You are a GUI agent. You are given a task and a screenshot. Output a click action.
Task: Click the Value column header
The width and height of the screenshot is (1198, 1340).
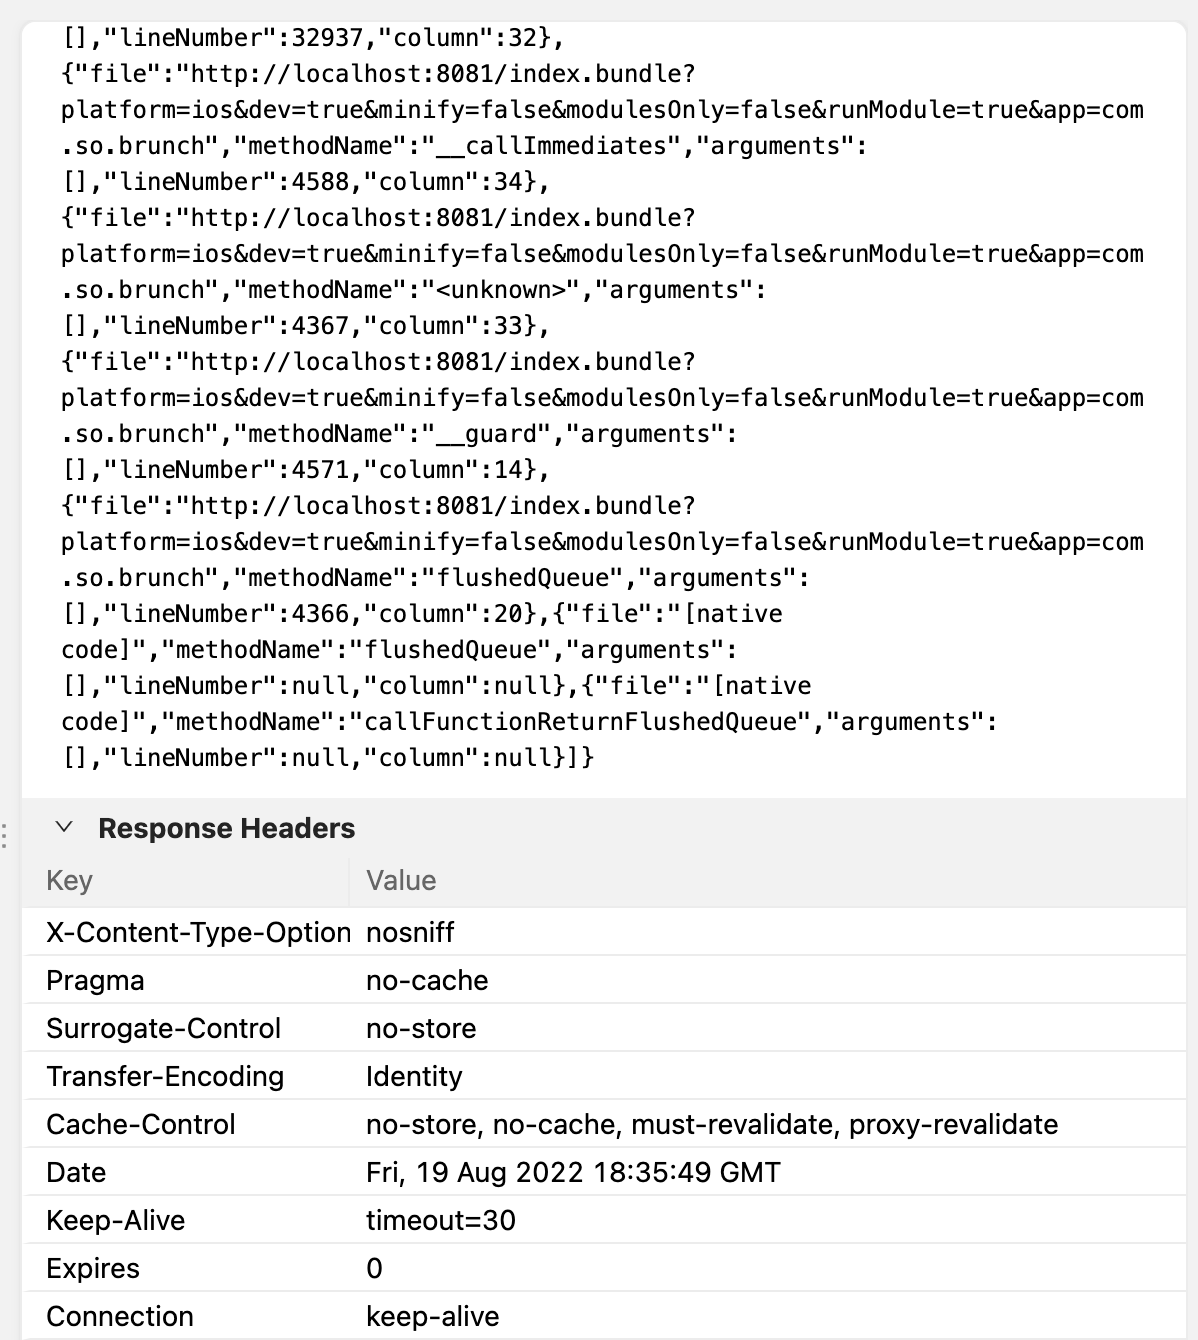pos(400,881)
